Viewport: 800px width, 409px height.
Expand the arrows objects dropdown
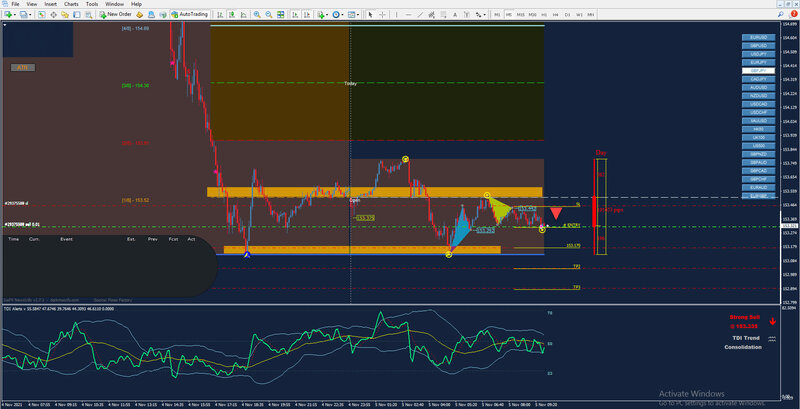[484, 15]
